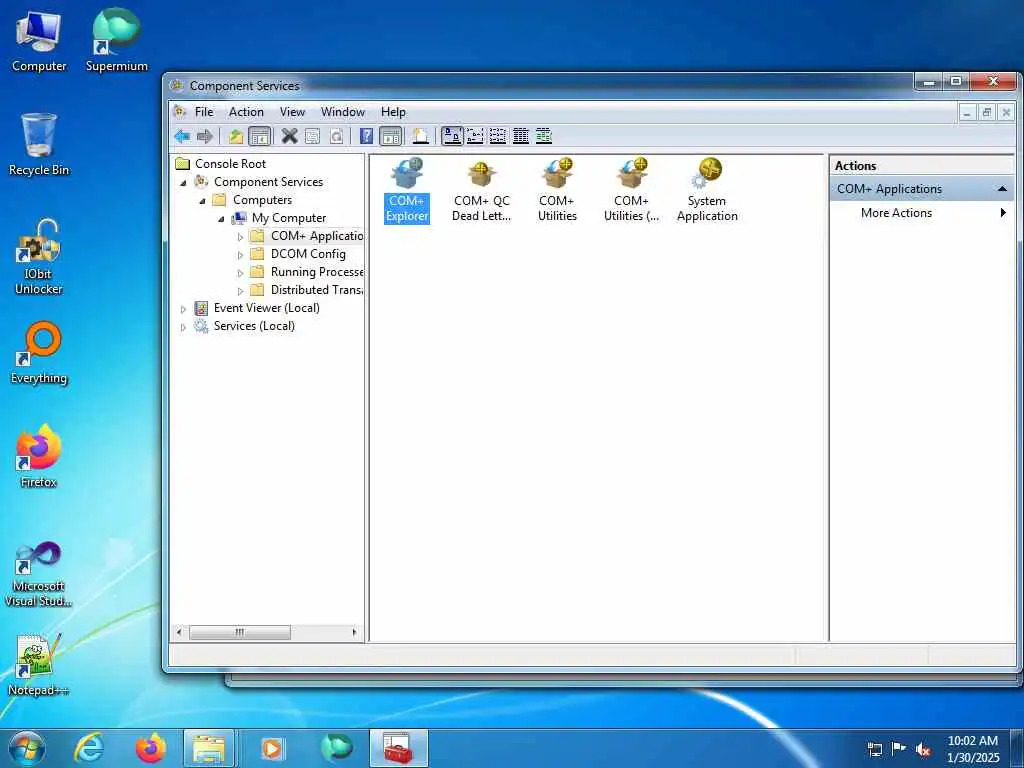Switch to Large Icons view
This screenshot has height=768, width=1024.
452,136
